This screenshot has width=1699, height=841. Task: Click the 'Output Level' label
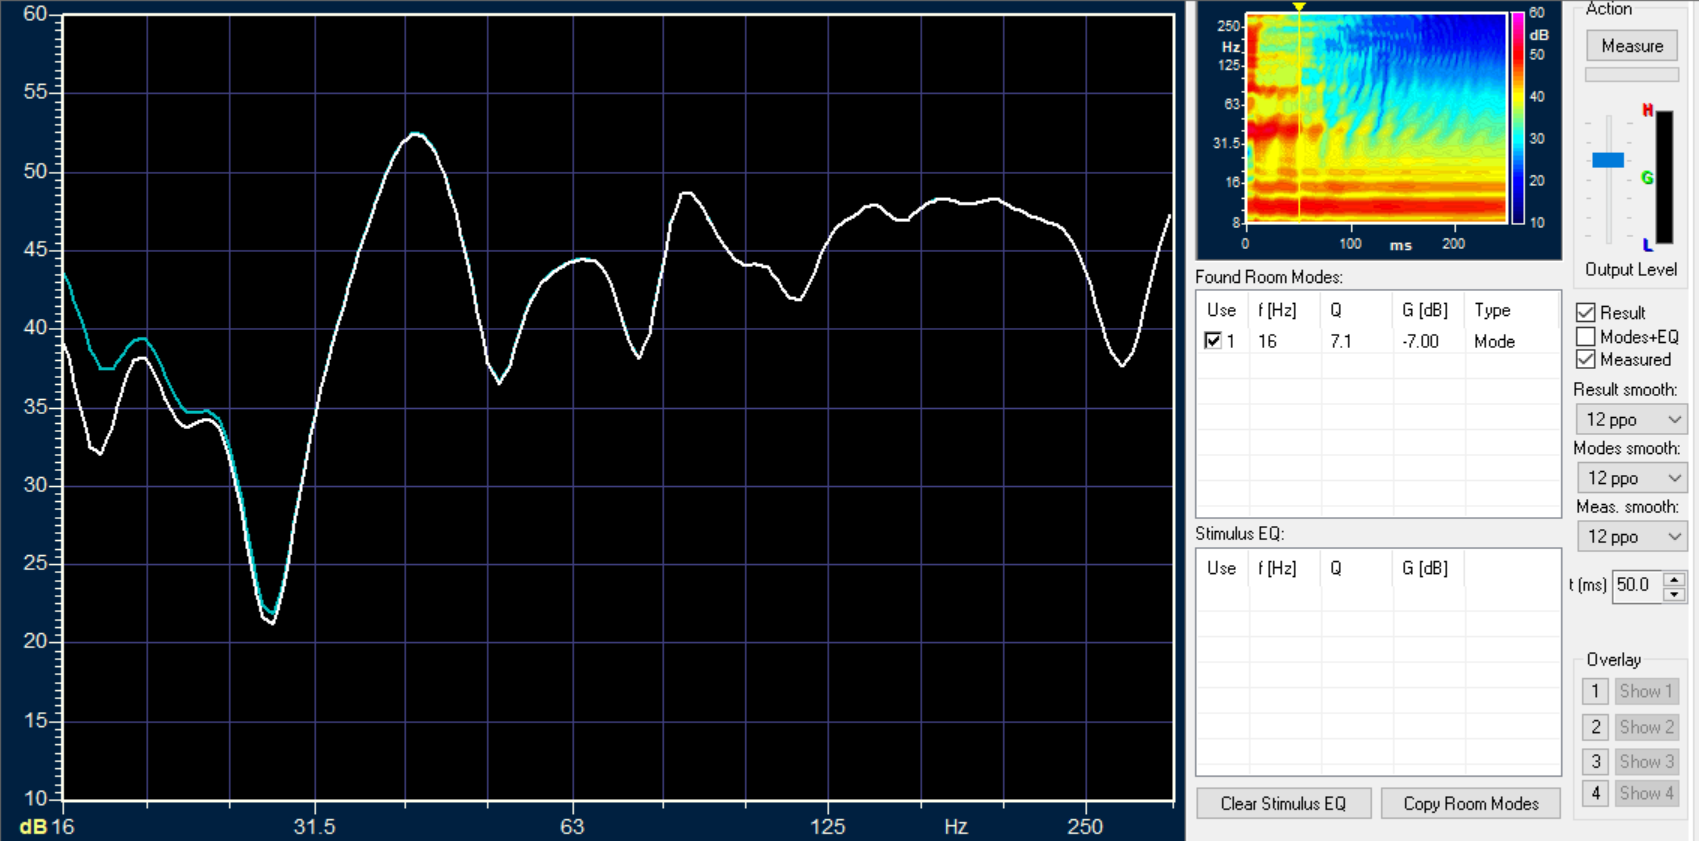point(1631,270)
